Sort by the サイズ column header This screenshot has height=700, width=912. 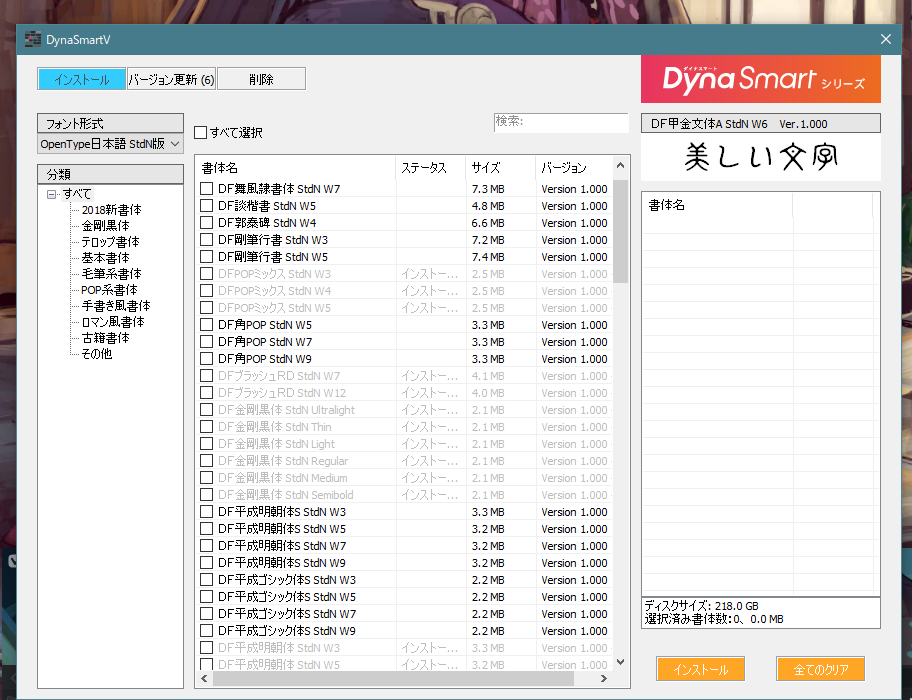500,168
